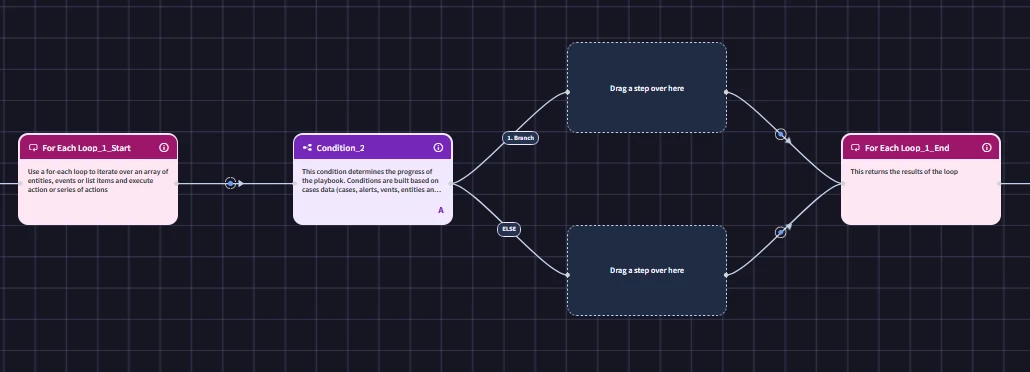Click 'This returns the results of the loop'
1030x372 pixels.
click(x=904, y=172)
